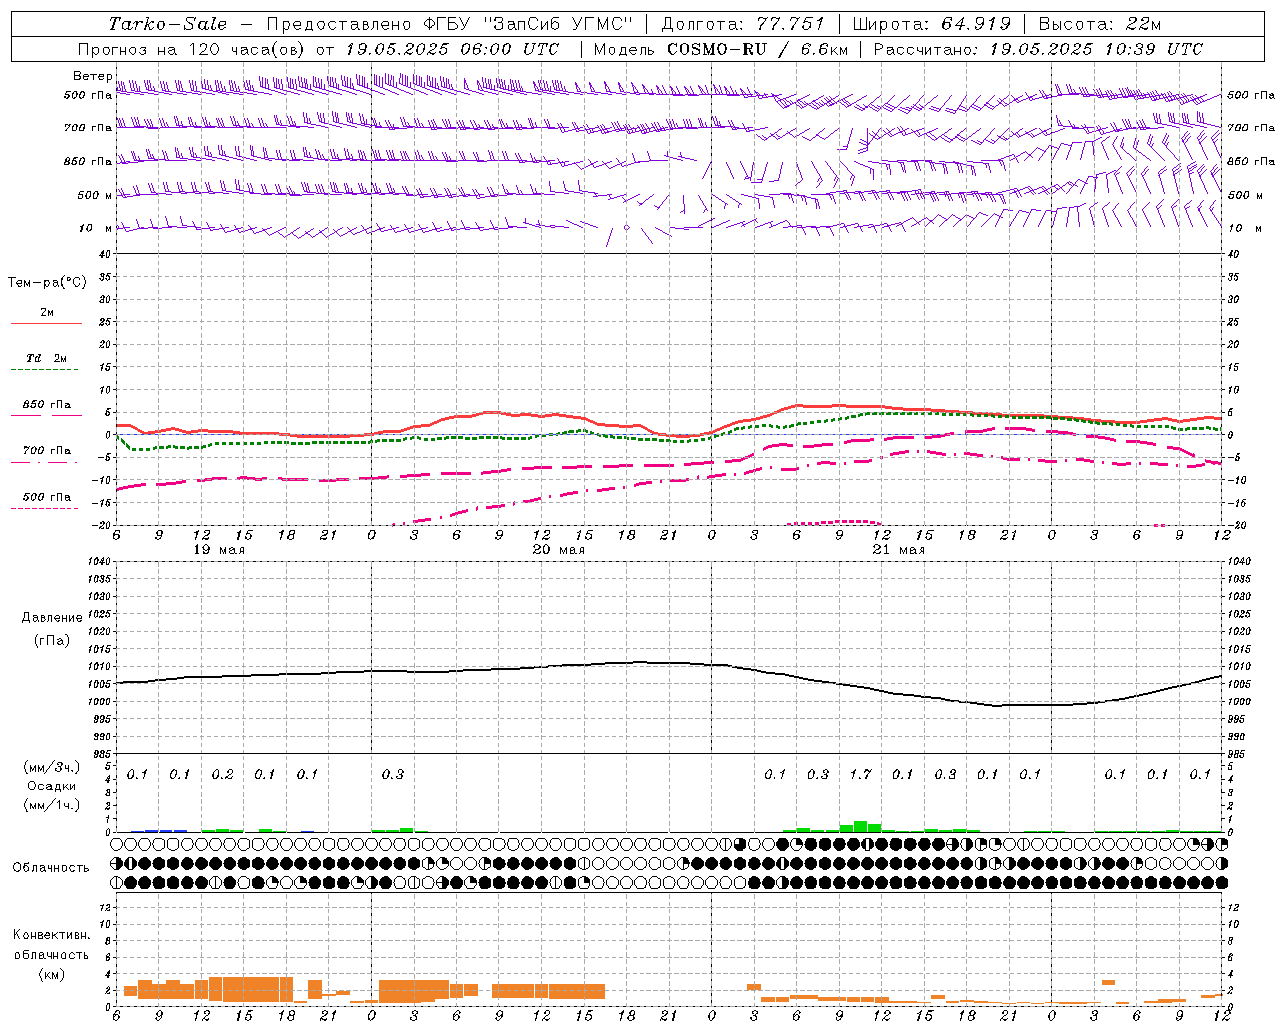The image size is (1280, 1024).
Task: Click the red "2м" line legend sample
Action: click(x=46, y=323)
